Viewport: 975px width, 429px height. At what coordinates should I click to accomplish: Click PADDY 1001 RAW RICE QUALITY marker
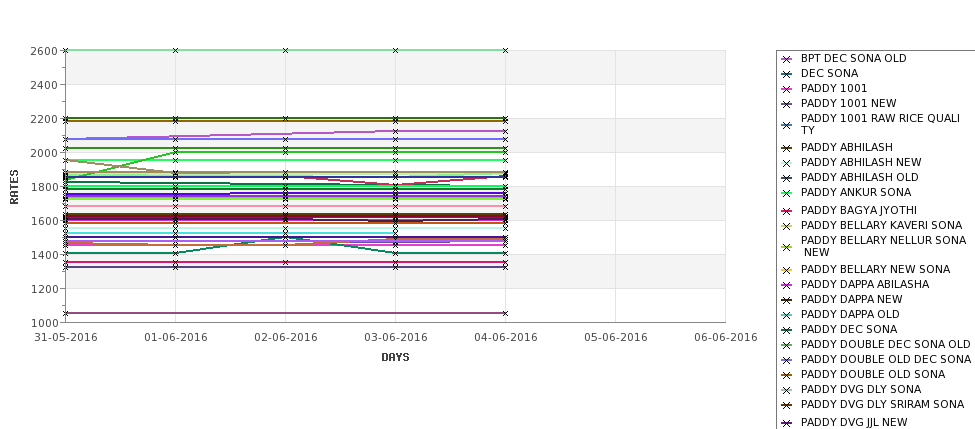pos(787,125)
